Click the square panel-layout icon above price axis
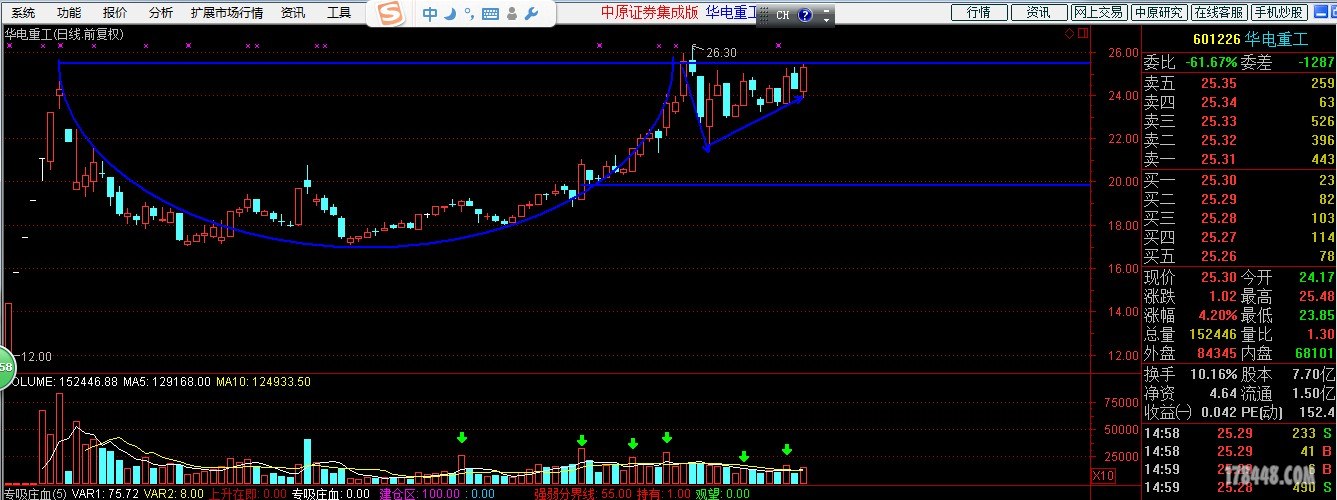 coord(1082,32)
